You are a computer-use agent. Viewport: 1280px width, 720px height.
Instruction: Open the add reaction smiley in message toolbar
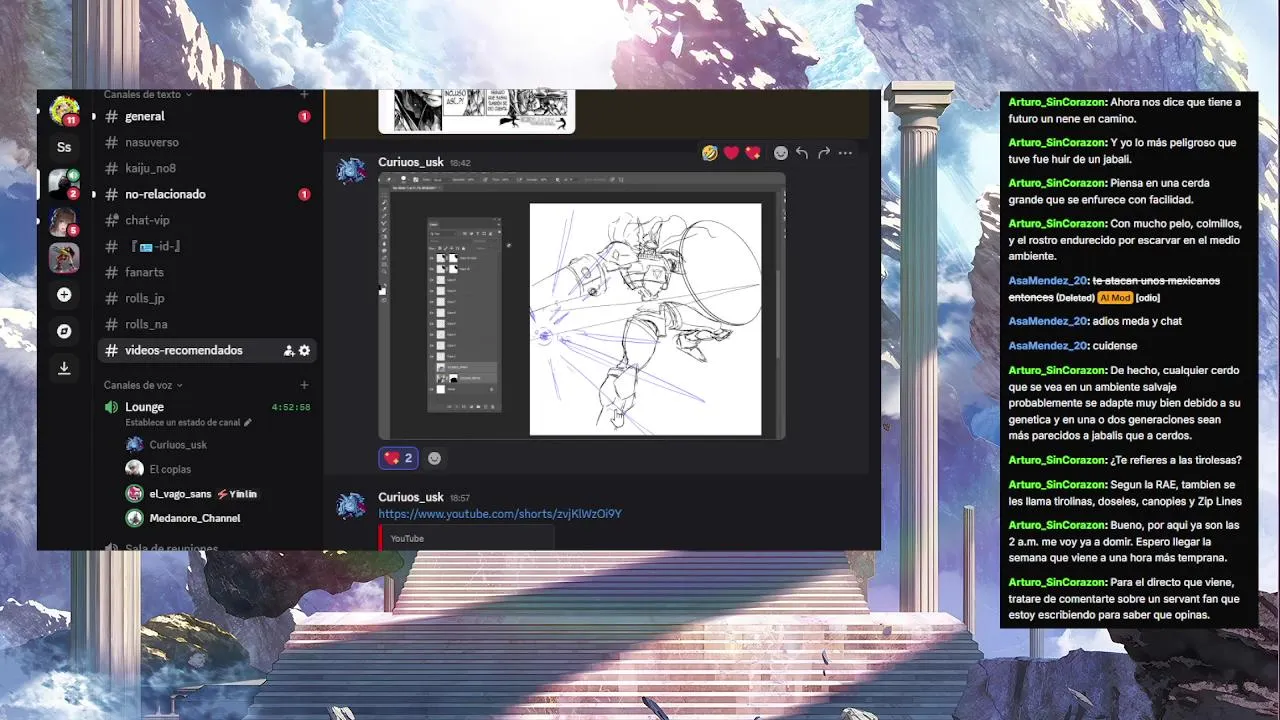point(781,153)
